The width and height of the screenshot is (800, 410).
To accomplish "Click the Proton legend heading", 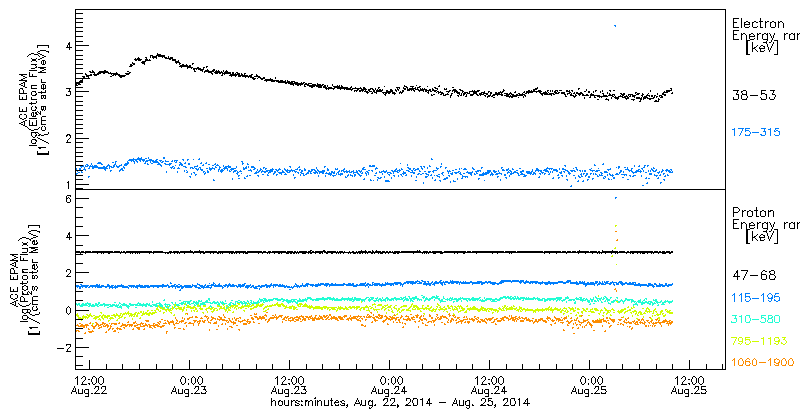I will click(754, 213).
